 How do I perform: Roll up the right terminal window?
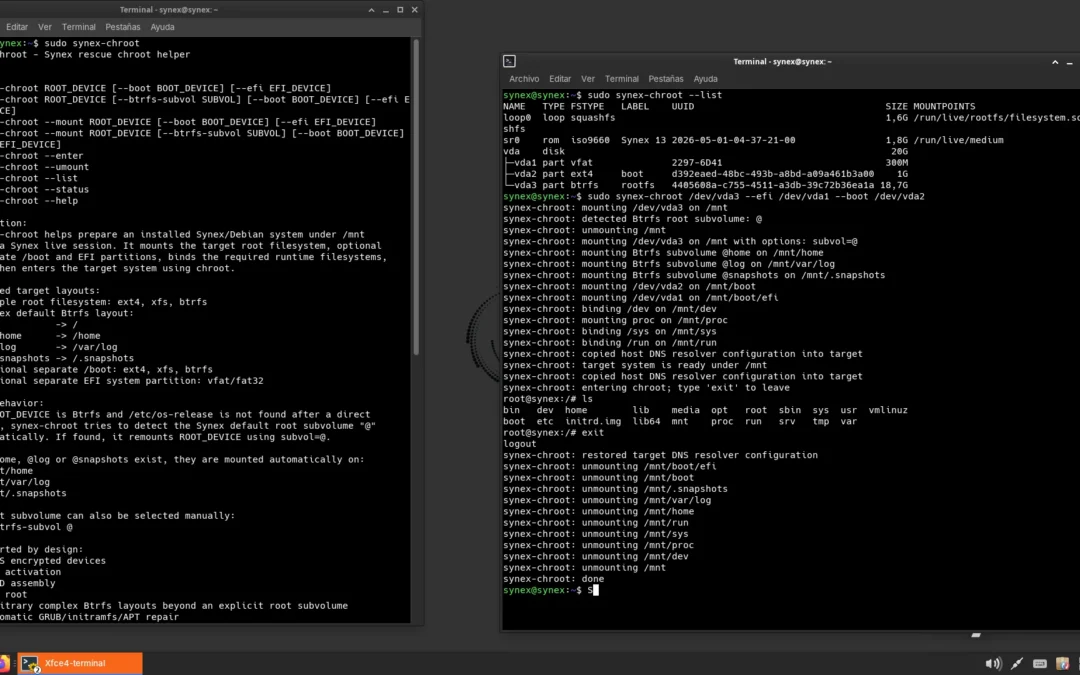[x=1055, y=62]
